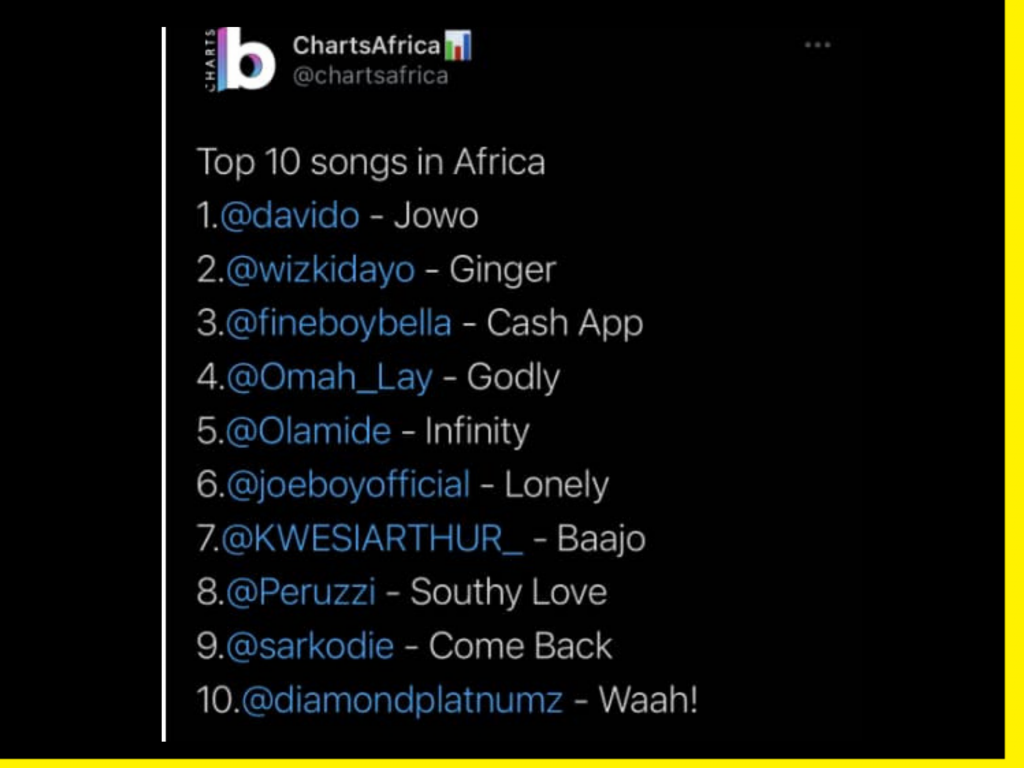Click the 'Waah!' song title text
The height and width of the screenshot is (768, 1024).
point(648,699)
